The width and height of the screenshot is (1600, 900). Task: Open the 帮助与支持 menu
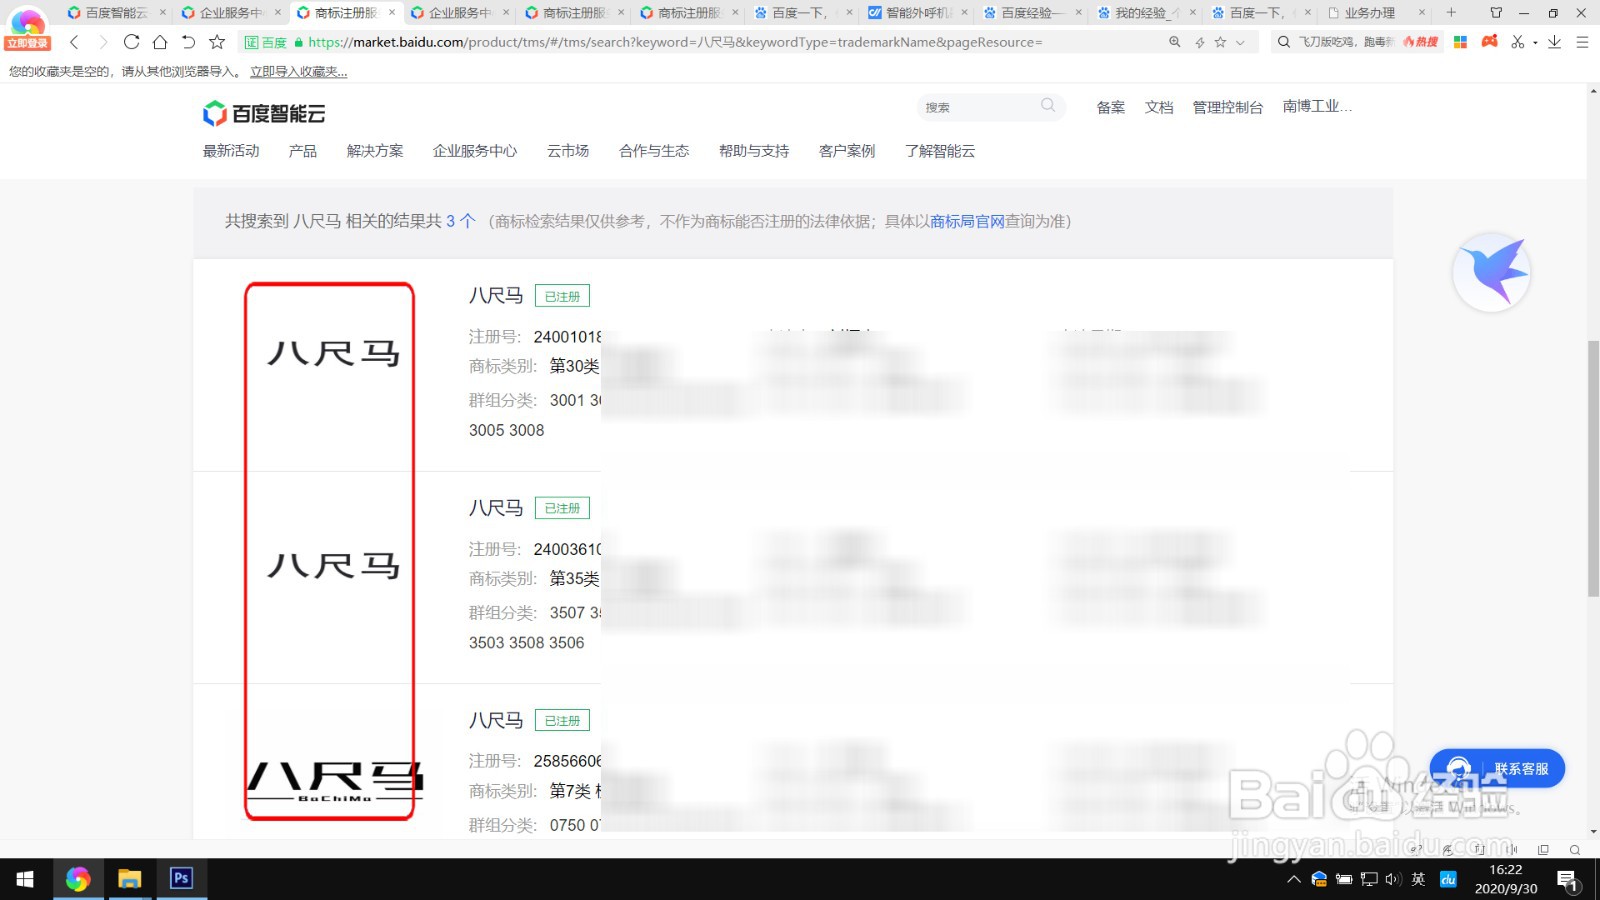pos(754,151)
